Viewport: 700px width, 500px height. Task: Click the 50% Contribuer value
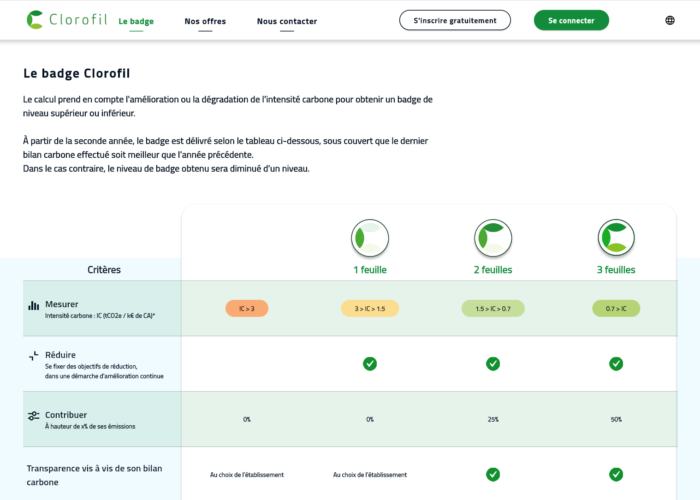click(x=616, y=419)
